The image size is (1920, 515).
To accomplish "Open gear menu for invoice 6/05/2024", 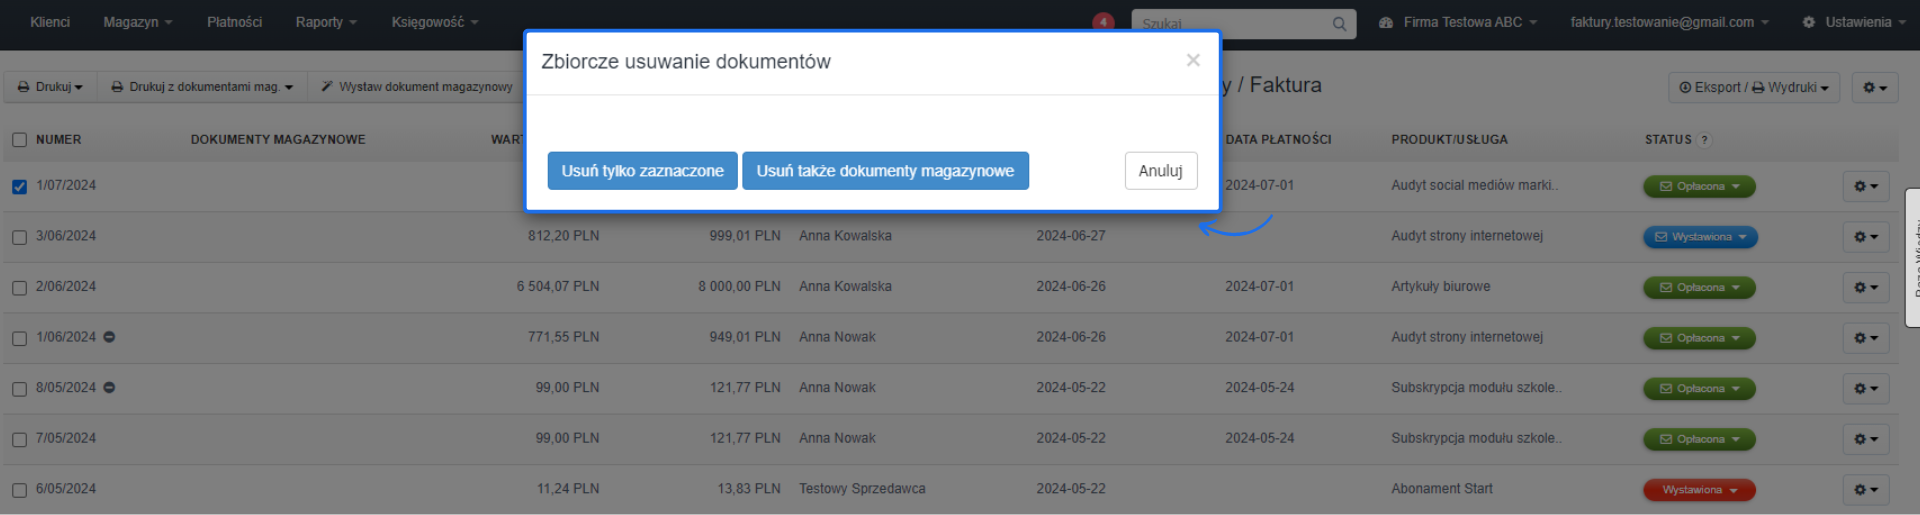I will coord(1865,490).
